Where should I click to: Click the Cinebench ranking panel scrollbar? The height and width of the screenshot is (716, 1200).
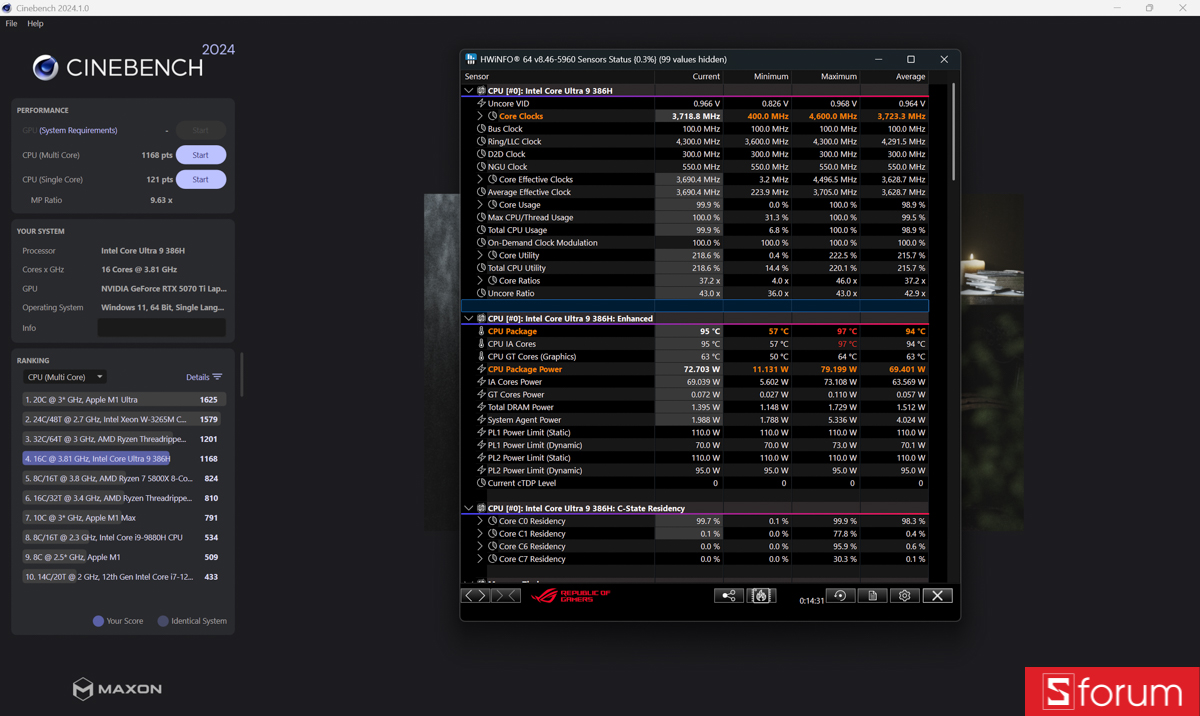coord(241,374)
